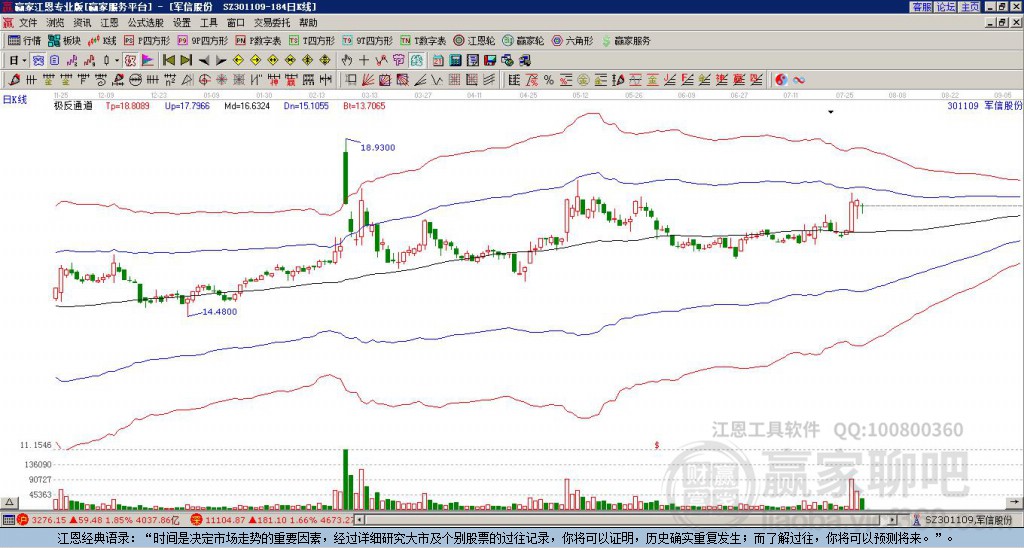This screenshot has width=1024, height=548.
Task: Open the 客服 link
Action: coord(921,7)
